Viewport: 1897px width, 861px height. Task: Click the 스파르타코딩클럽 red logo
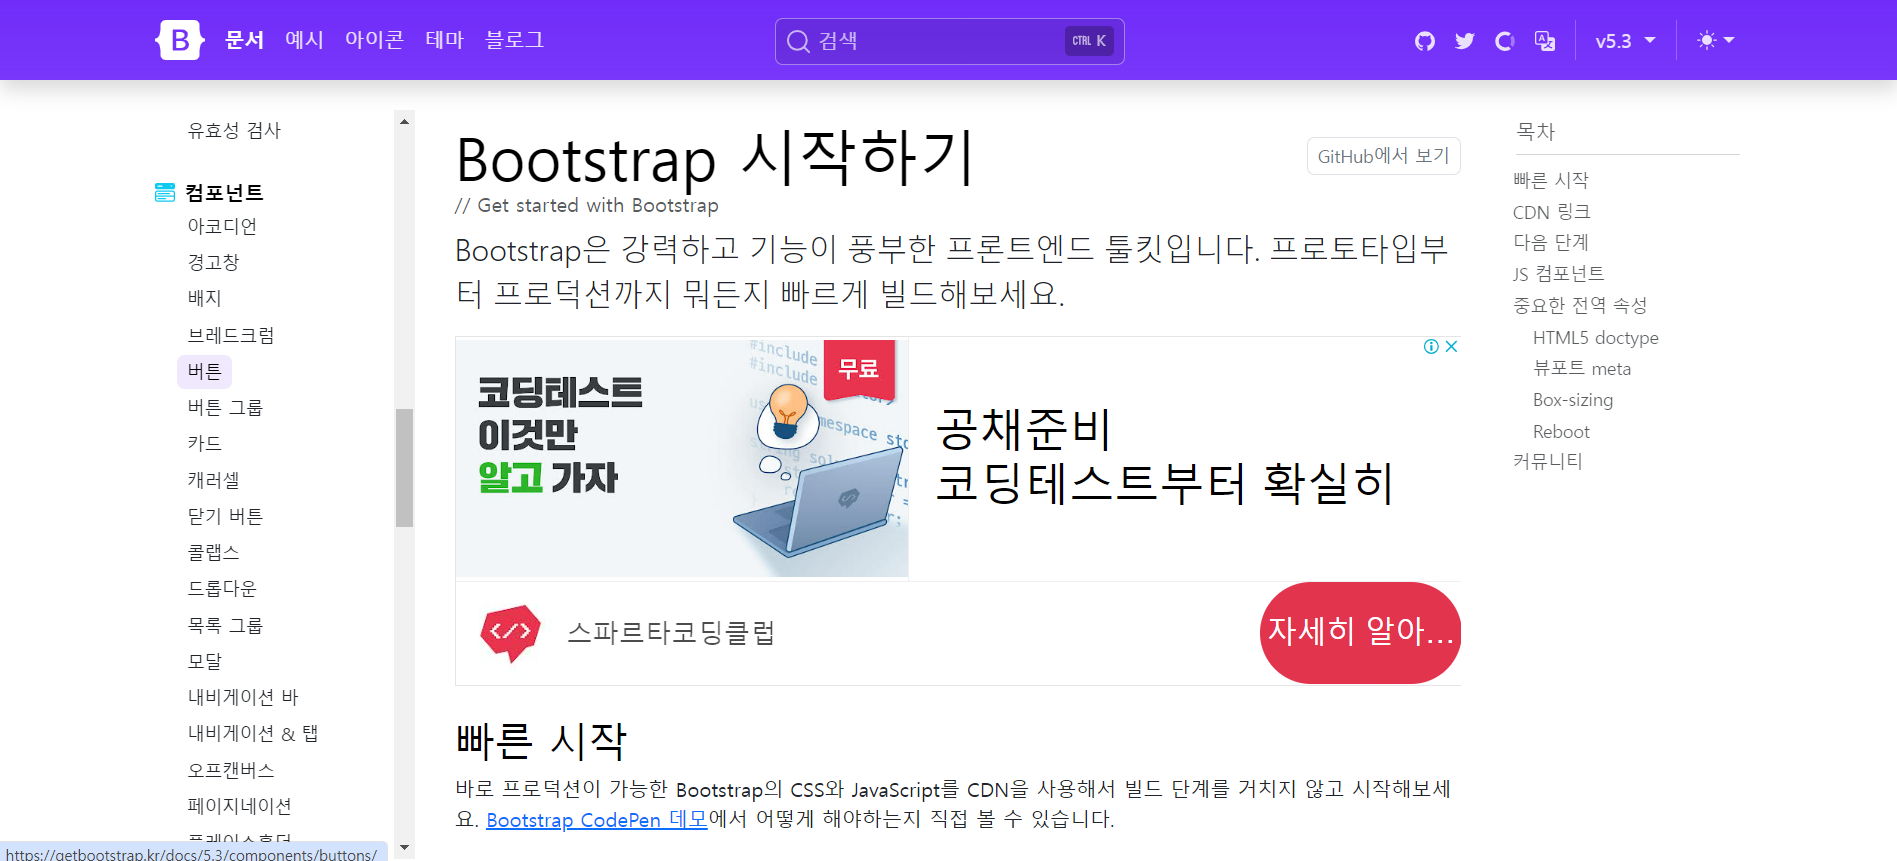(x=510, y=633)
